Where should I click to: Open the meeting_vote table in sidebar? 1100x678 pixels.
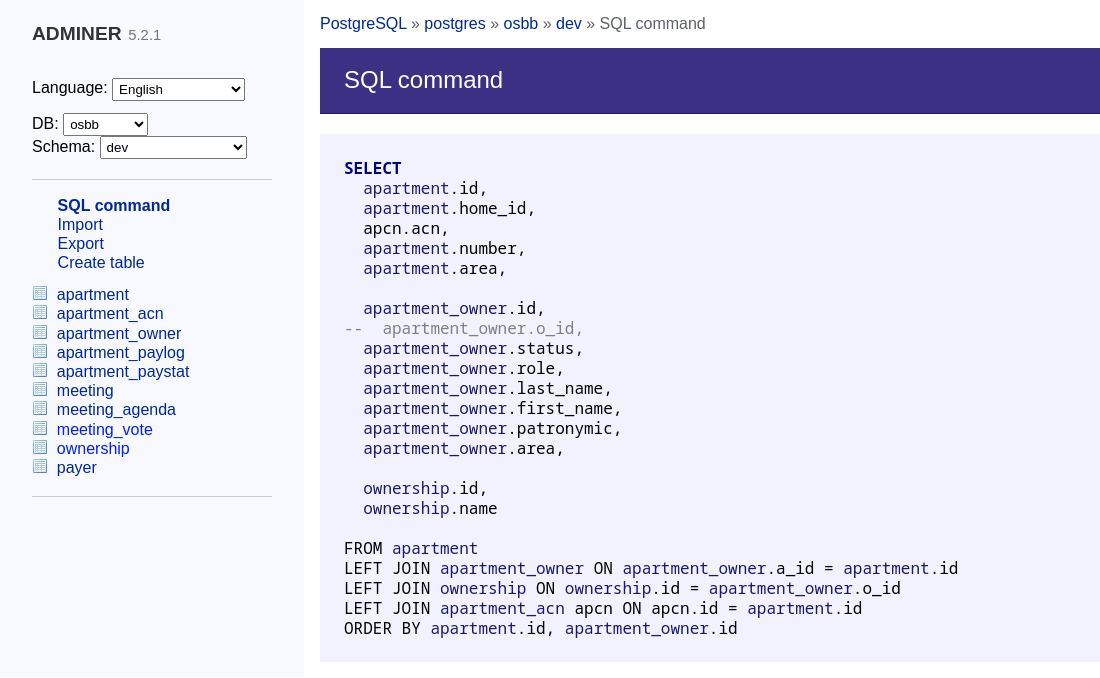pos(105,430)
